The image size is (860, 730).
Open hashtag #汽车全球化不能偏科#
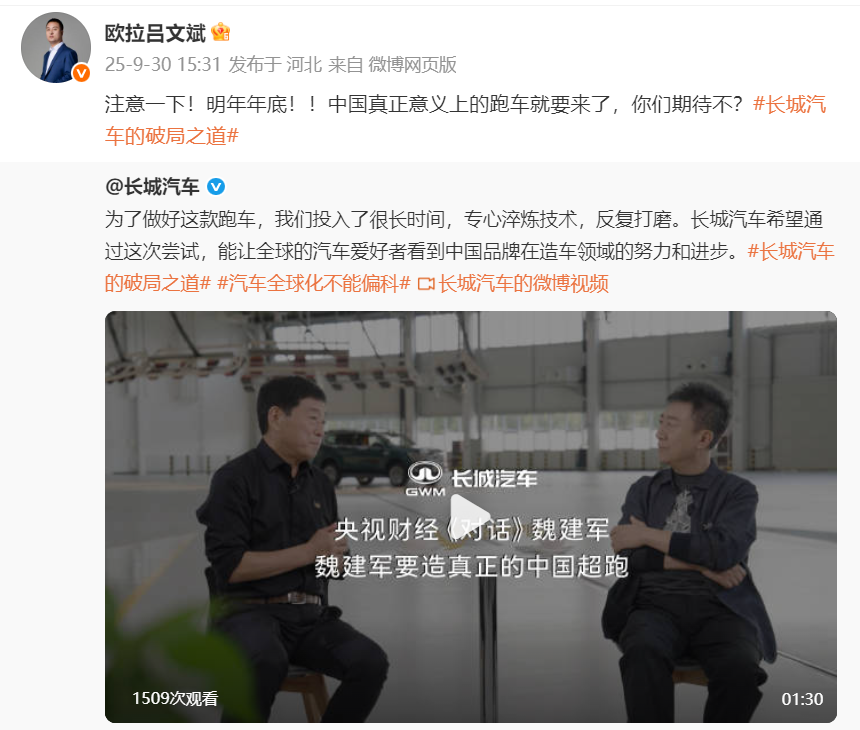(x=314, y=284)
